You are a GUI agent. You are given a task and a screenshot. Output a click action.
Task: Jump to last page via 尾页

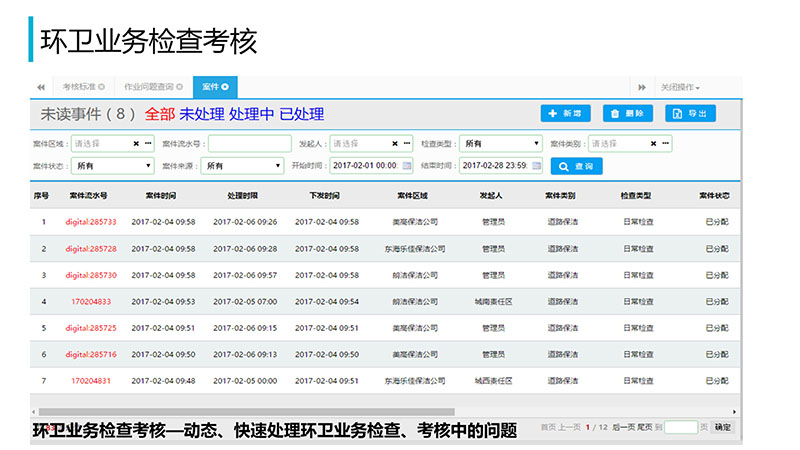pos(644,427)
